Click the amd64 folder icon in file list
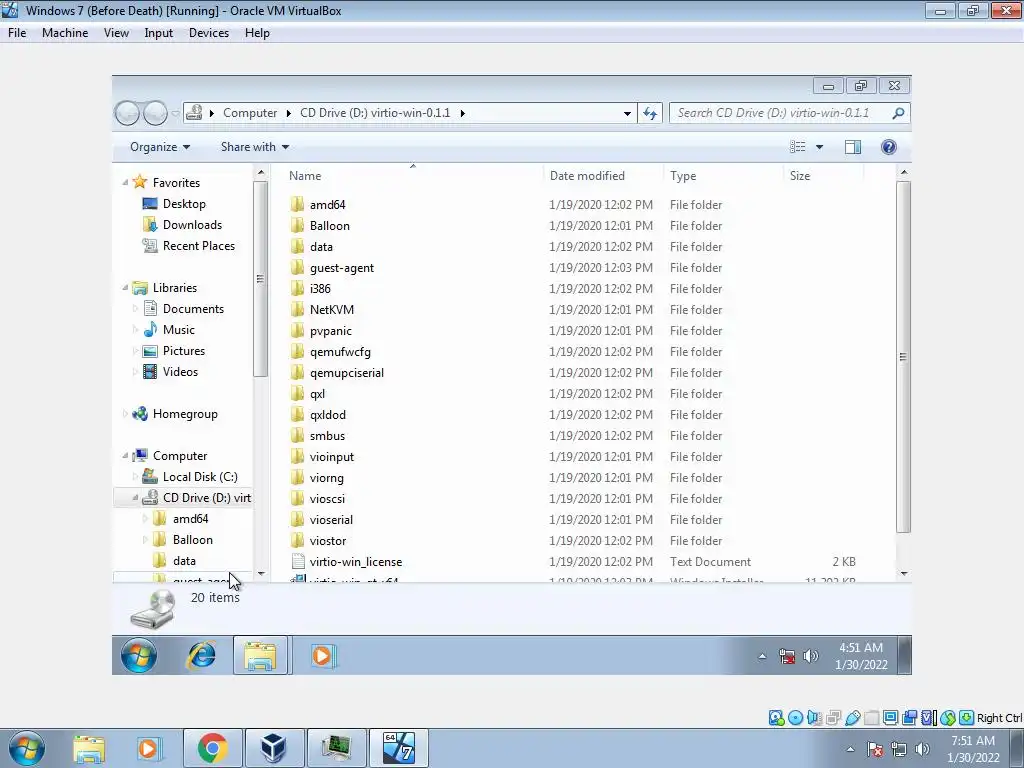The height and width of the screenshot is (768, 1024). point(297,204)
